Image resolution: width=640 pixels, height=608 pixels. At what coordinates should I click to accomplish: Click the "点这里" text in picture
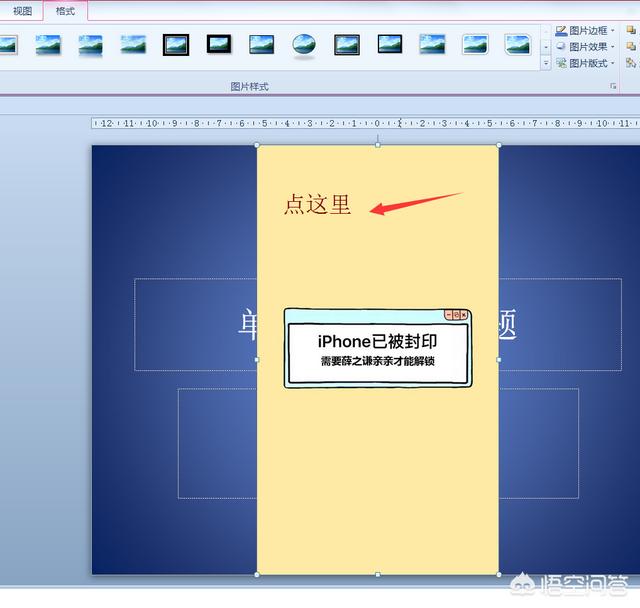(318, 204)
